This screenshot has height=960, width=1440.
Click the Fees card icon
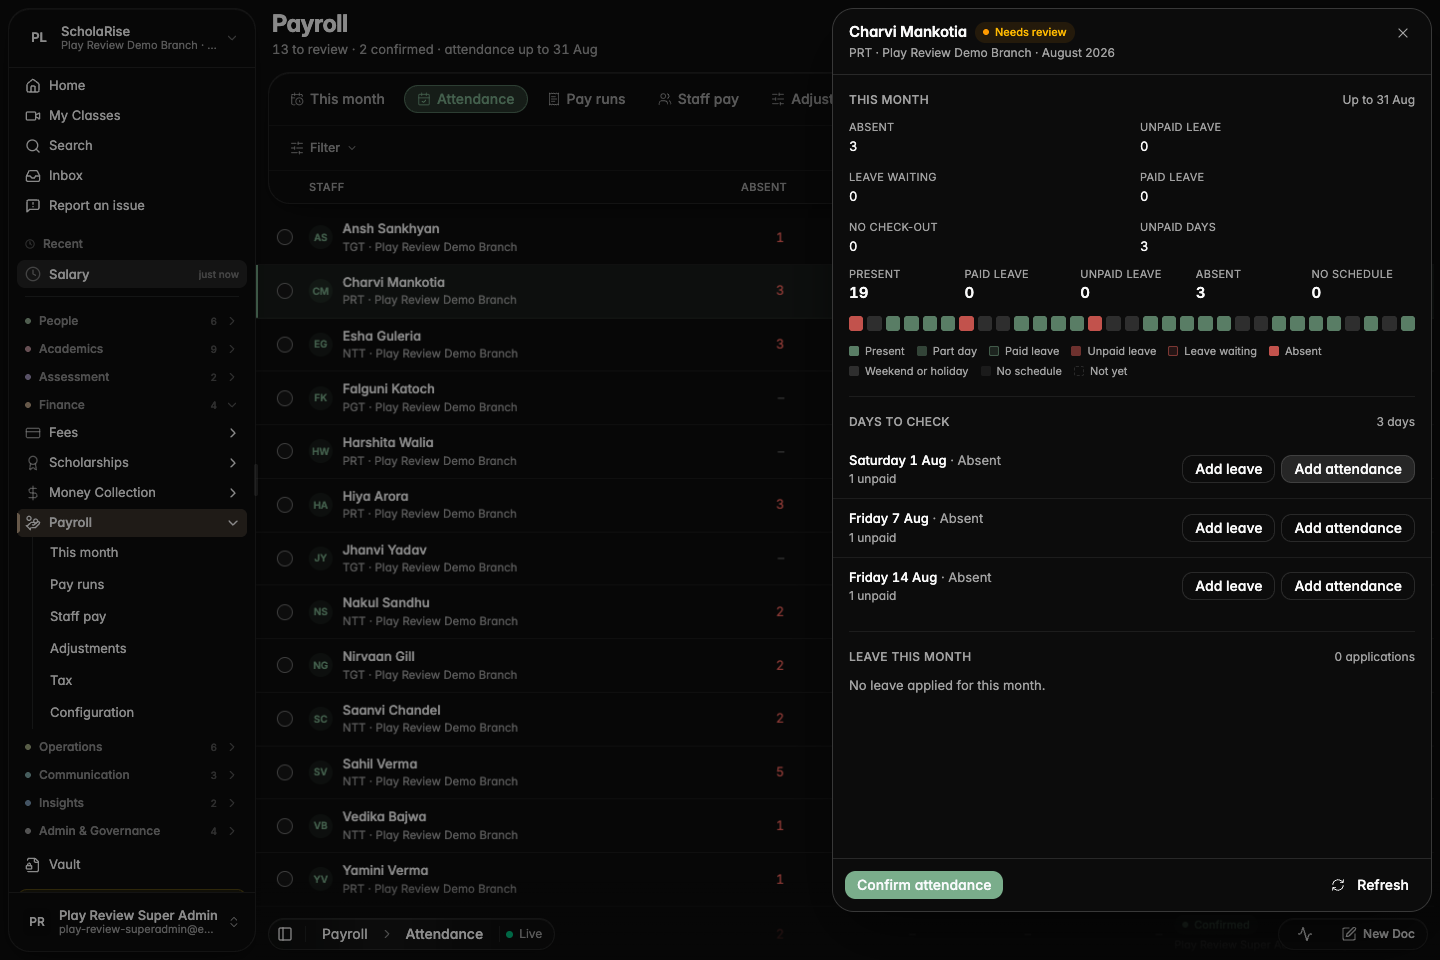click(x=33, y=433)
